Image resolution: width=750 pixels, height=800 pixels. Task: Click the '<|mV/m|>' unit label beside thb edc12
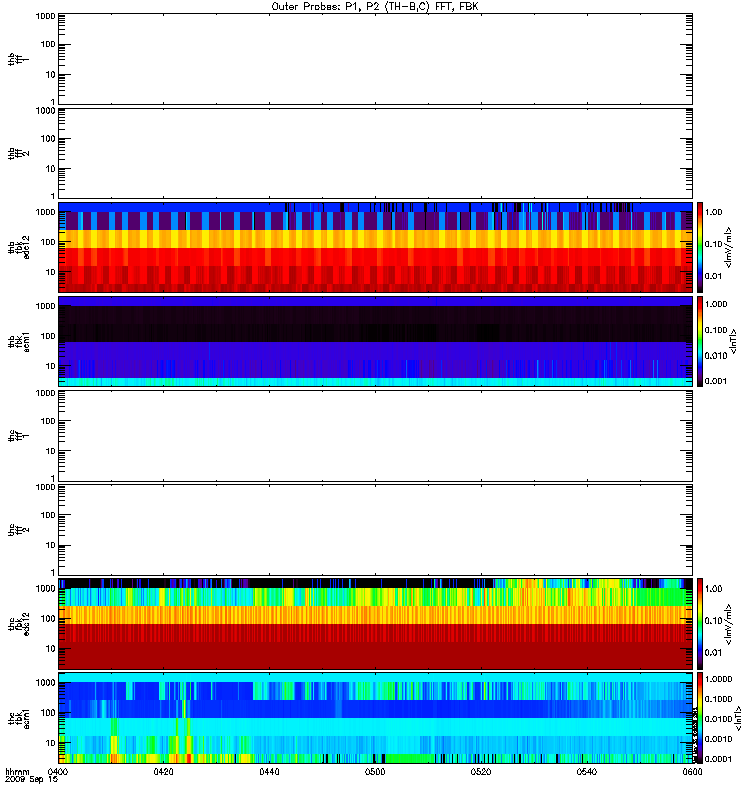(x=728, y=247)
